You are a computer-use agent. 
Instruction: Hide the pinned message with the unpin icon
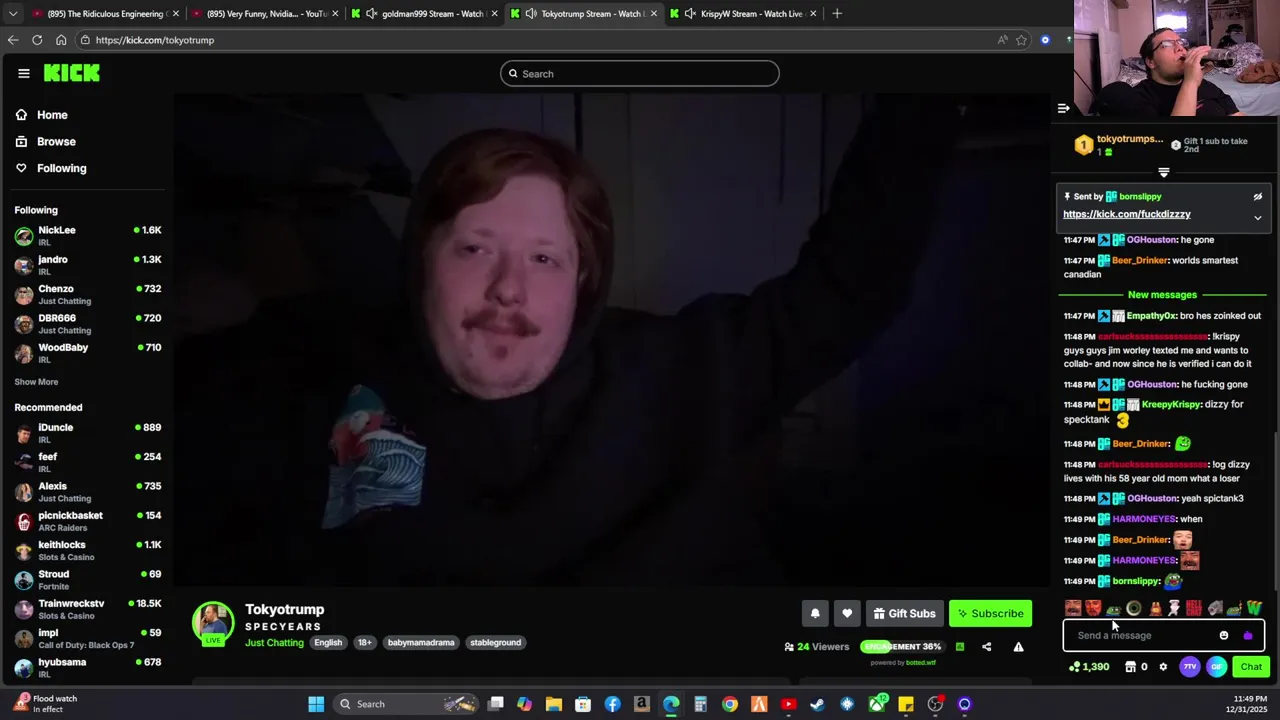(1258, 197)
